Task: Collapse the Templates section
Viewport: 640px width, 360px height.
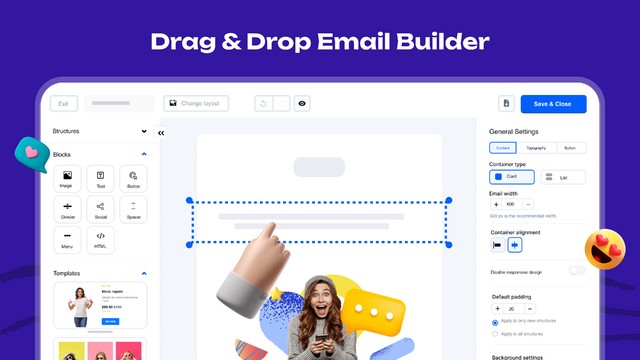Action: (144, 273)
